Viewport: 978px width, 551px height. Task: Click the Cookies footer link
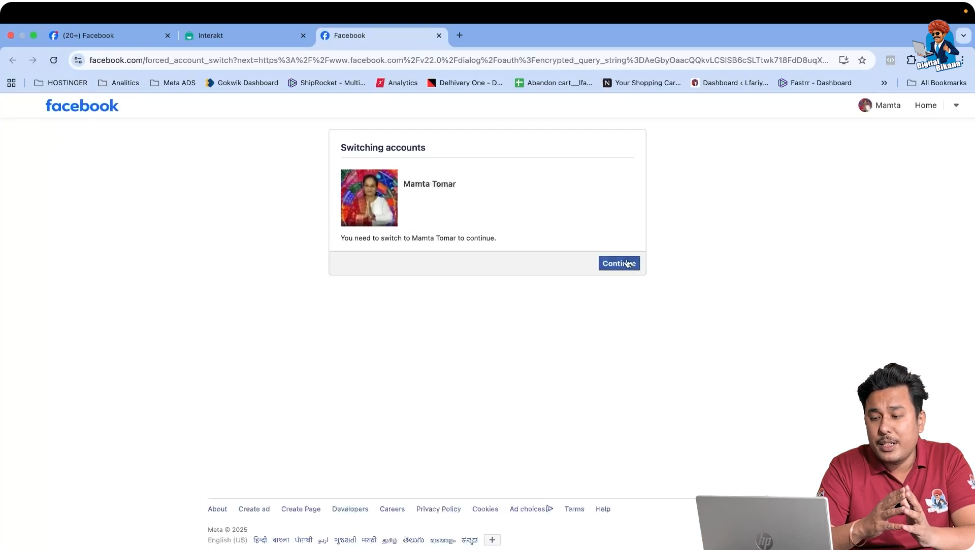click(x=485, y=509)
